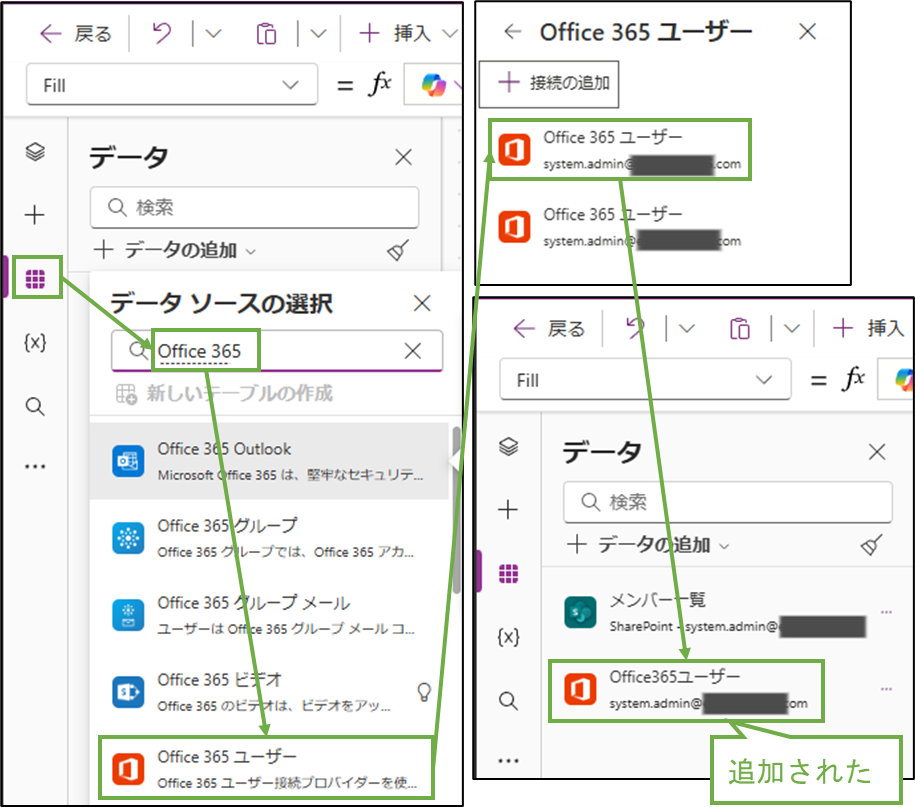The height and width of the screenshot is (807, 915).
Task: Click the back arrow in the Office 365 ユーザー pane
Action: point(512,32)
